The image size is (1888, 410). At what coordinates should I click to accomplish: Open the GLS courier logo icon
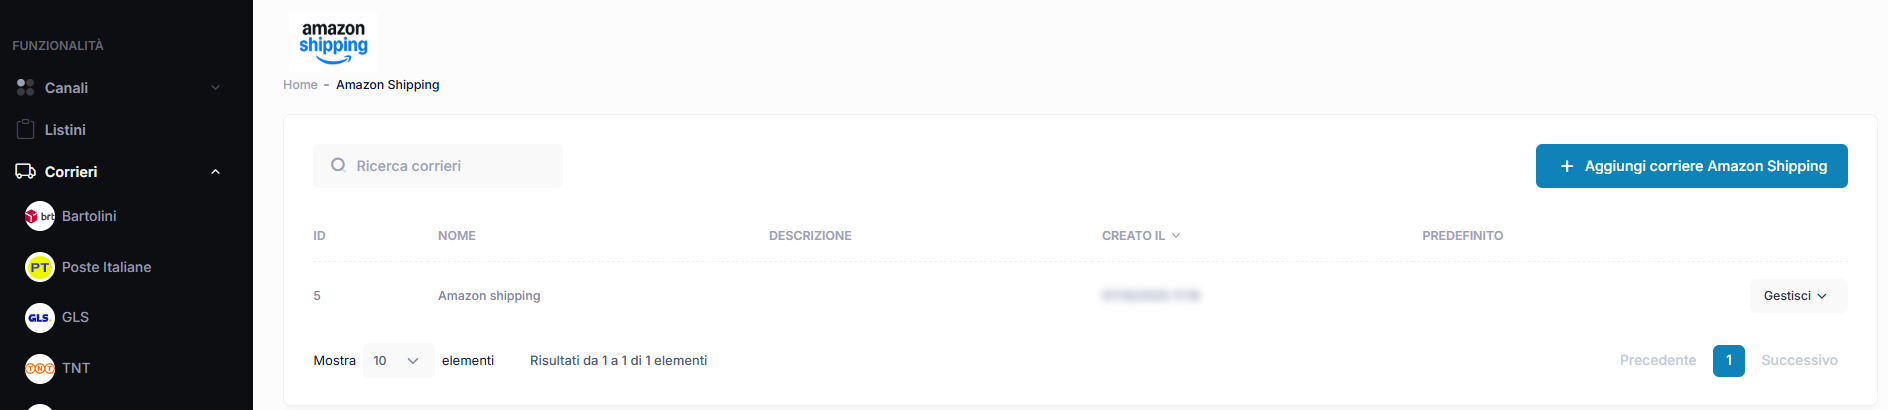(40, 317)
